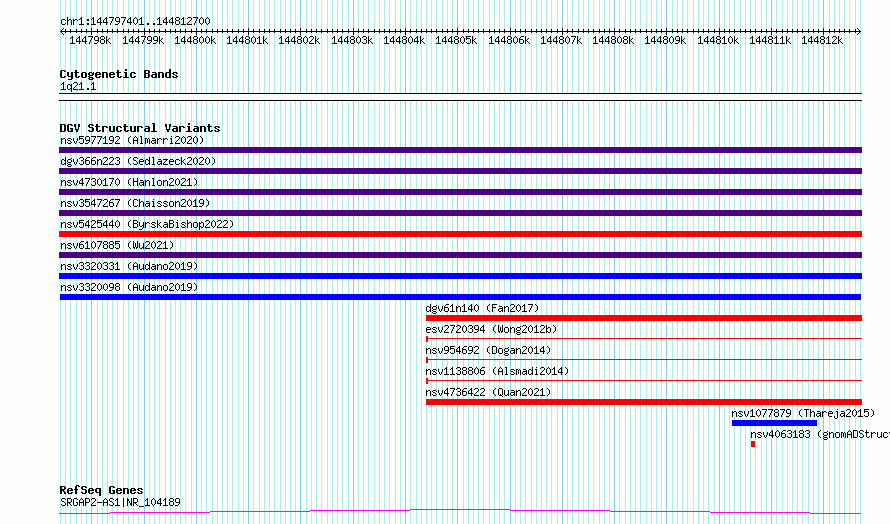Click the thick red bar under dgv61n140
This screenshot has height=524, width=890.
(644, 318)
